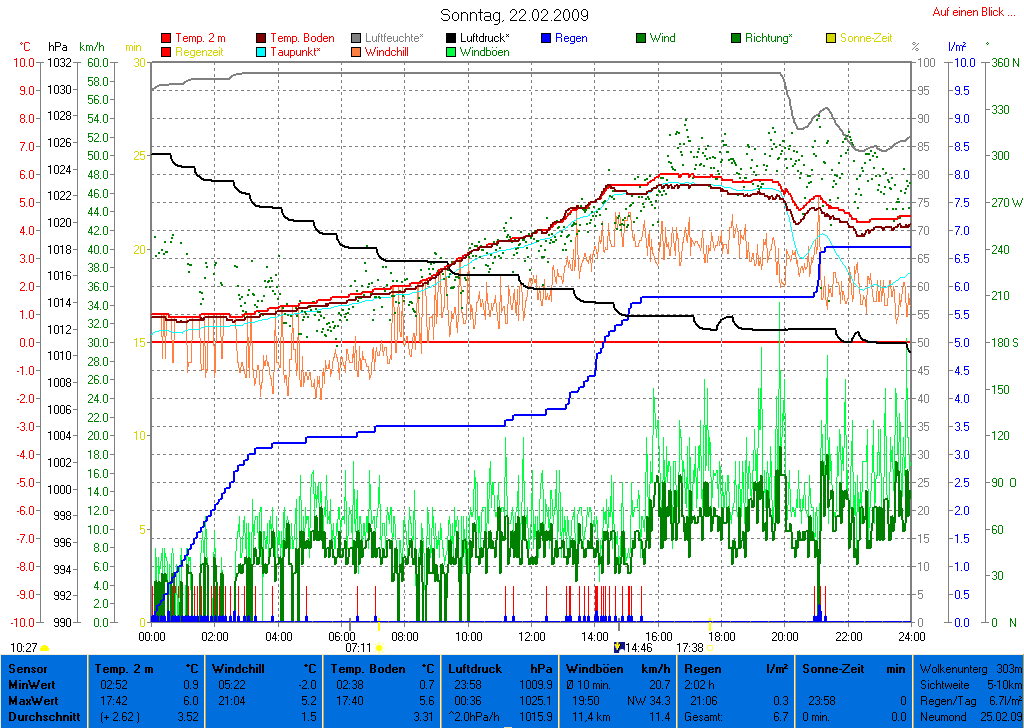1024x728 pixels.
Task: Click the red swatch beside Temp. 2 m
Action: (166, 38)
